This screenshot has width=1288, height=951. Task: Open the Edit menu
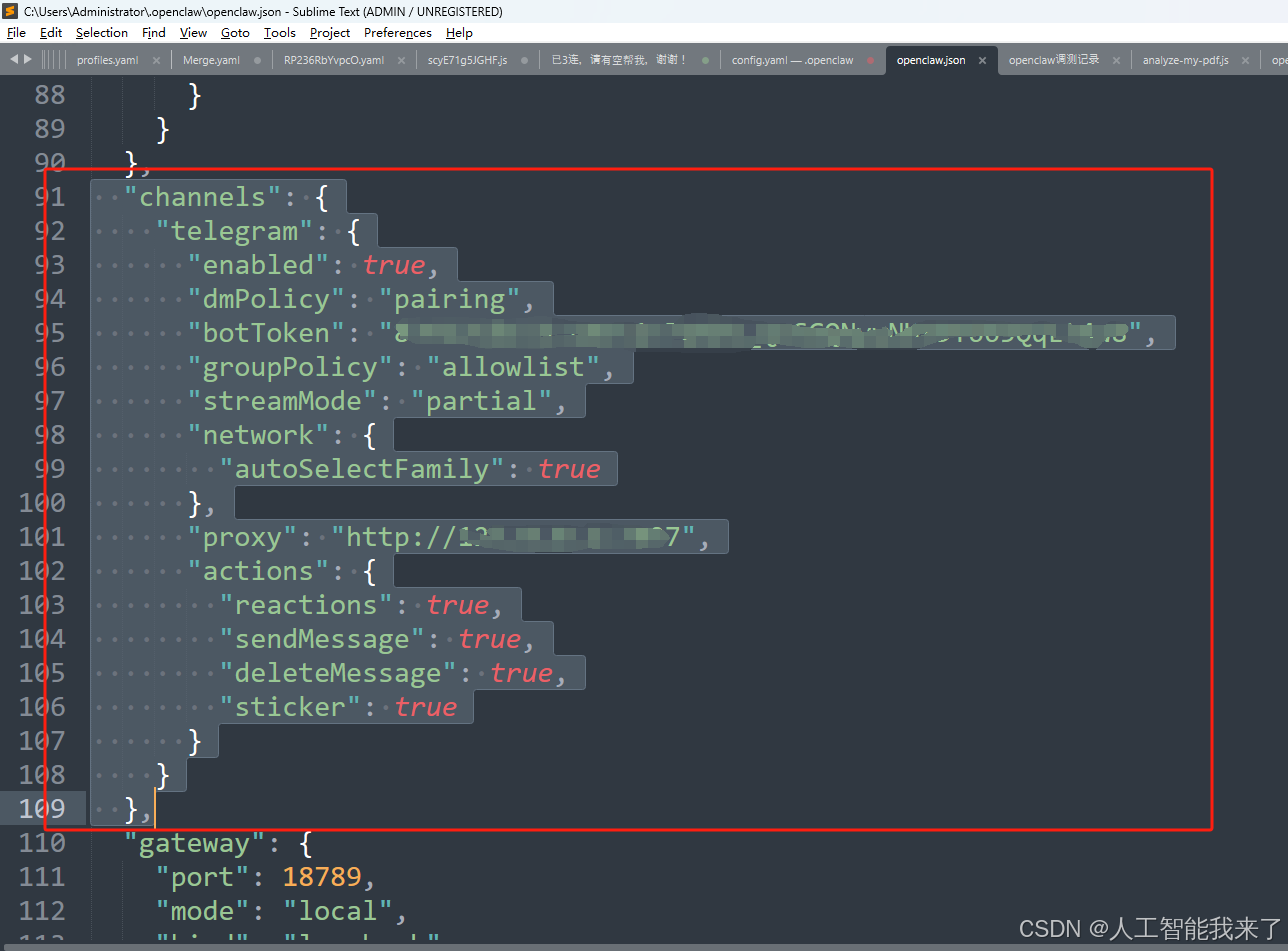(x=51, y=33)
